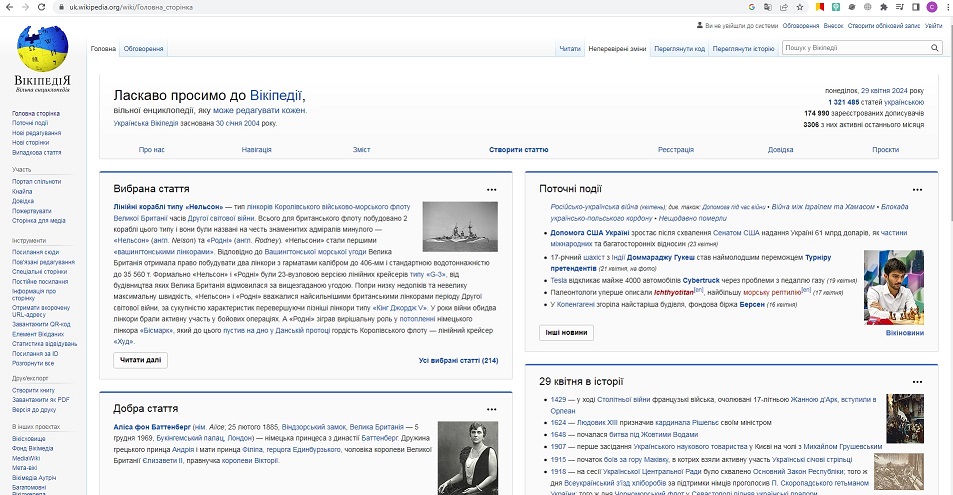Open the purple profile avatar
The image size is (953, 495).
(x=932, y=7)
